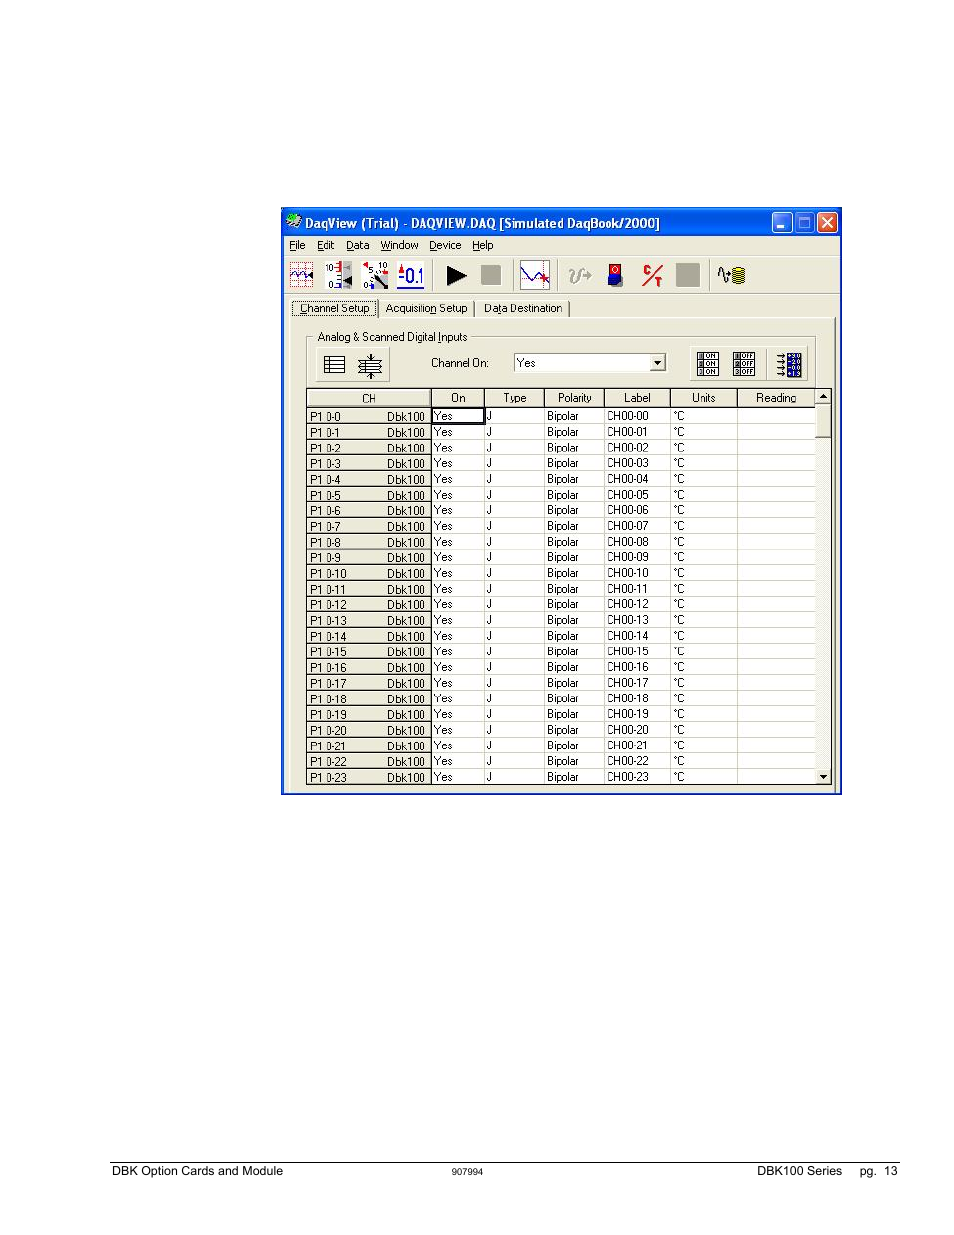Click label cell CH00-17
Image resolution: width=954 pixels, height=1235 pixels.
click(x=637, y=683)
